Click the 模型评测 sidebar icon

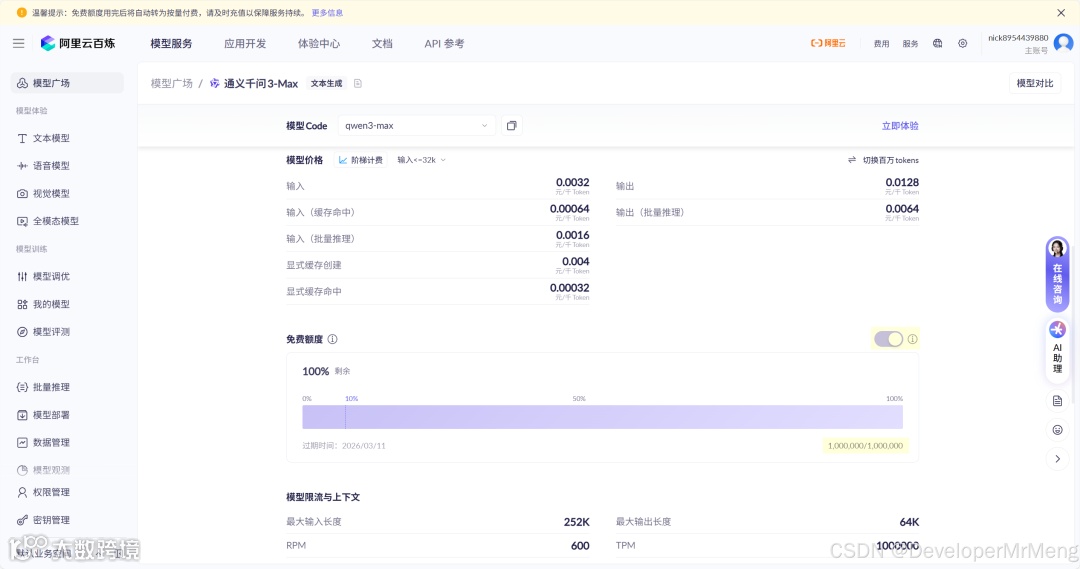tap(22, 332)
